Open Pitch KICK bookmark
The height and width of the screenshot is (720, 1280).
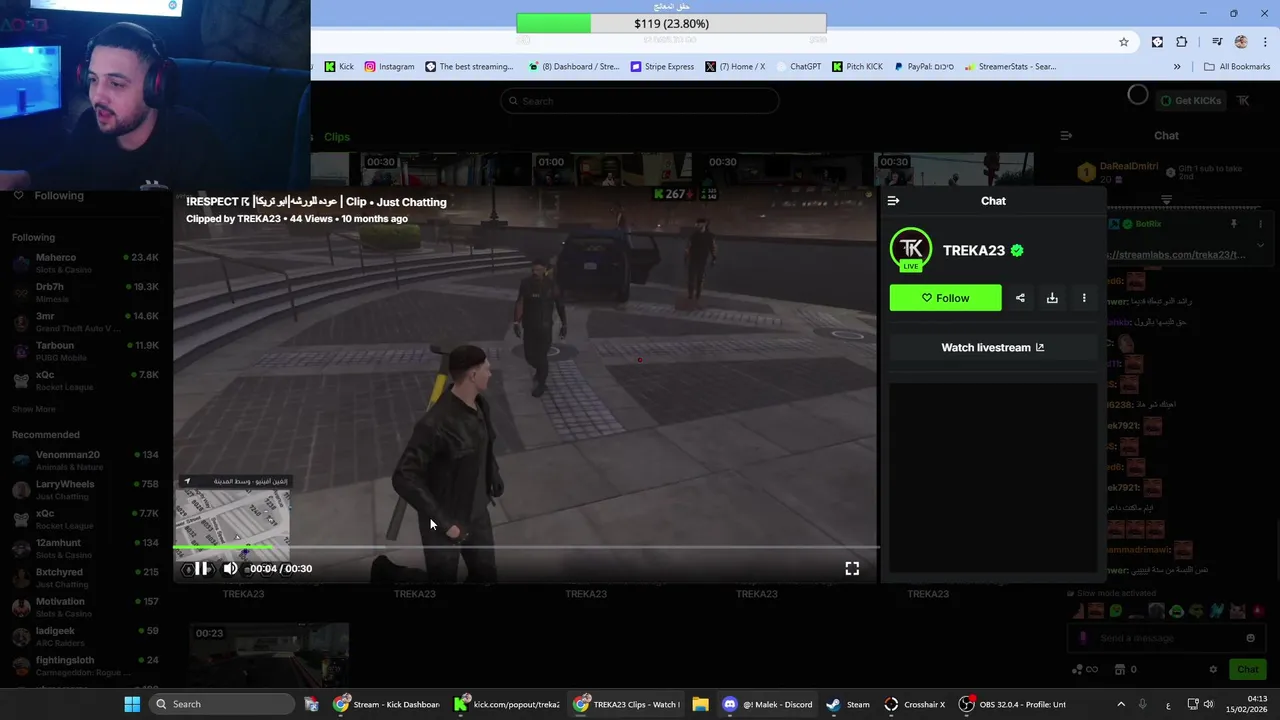[x=857, y=67]
